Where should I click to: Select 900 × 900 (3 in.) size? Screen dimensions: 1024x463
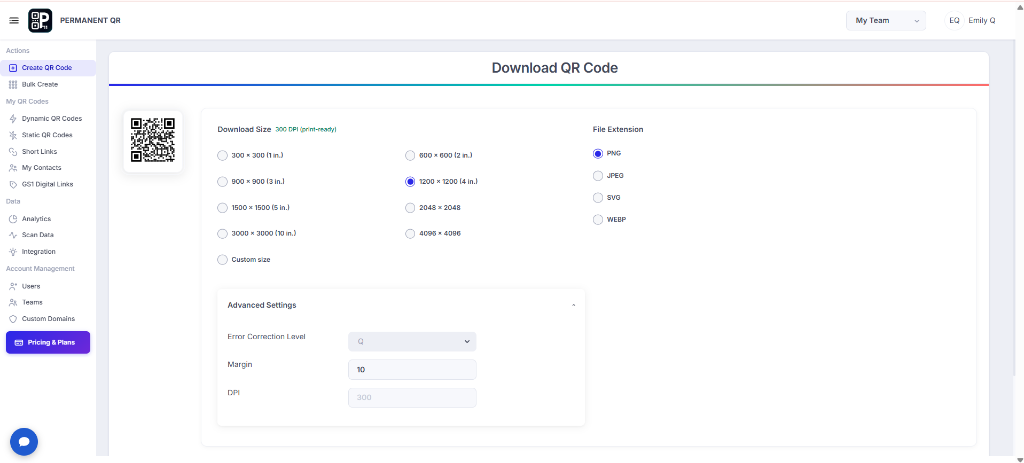223,182
